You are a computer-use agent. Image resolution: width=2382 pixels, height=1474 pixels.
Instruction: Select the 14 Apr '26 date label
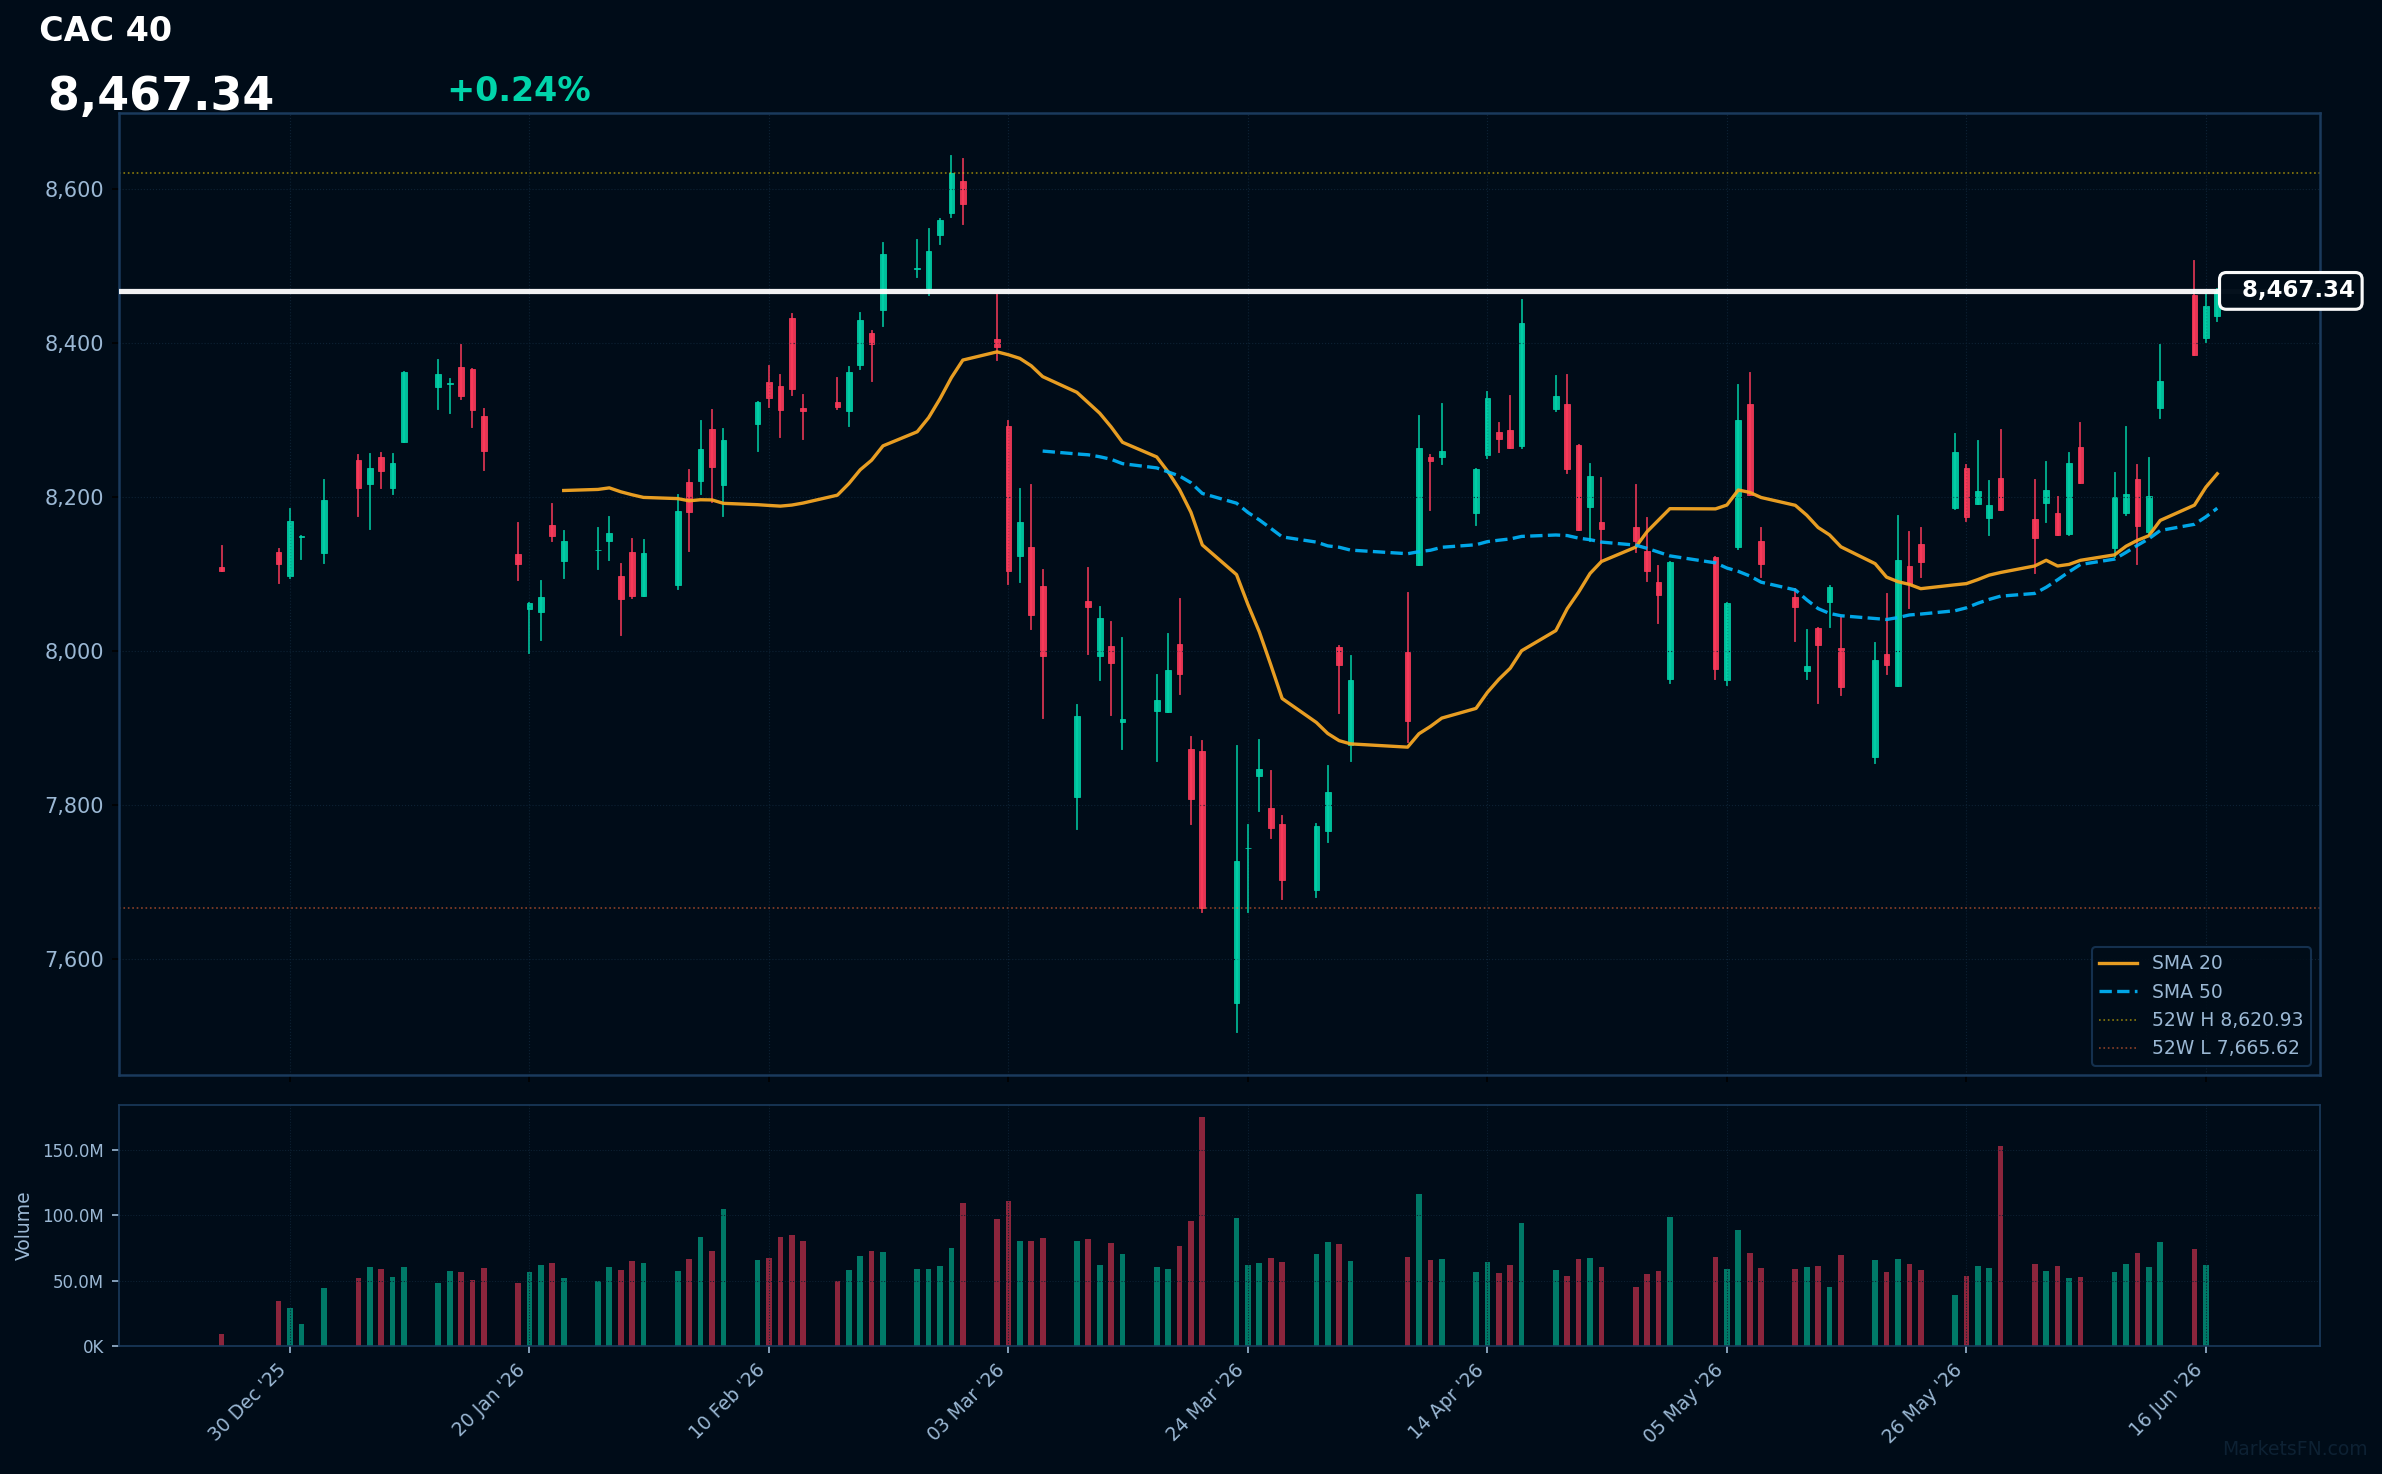1446,1401
